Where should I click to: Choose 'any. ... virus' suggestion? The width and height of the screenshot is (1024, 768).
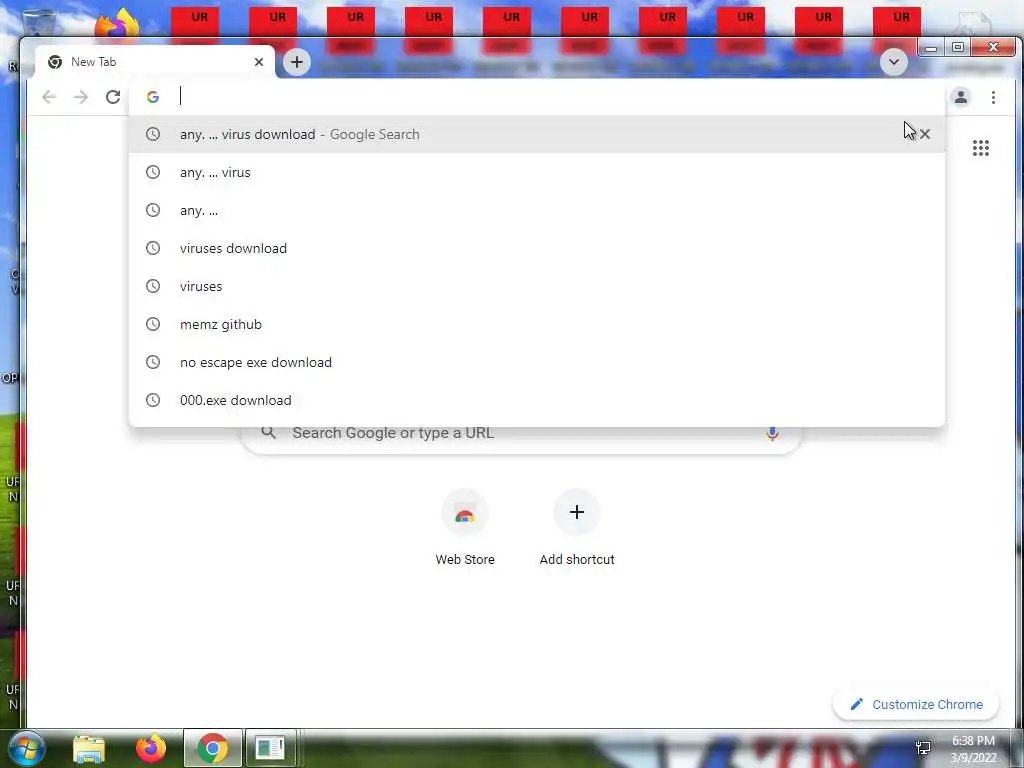(536, 172)
